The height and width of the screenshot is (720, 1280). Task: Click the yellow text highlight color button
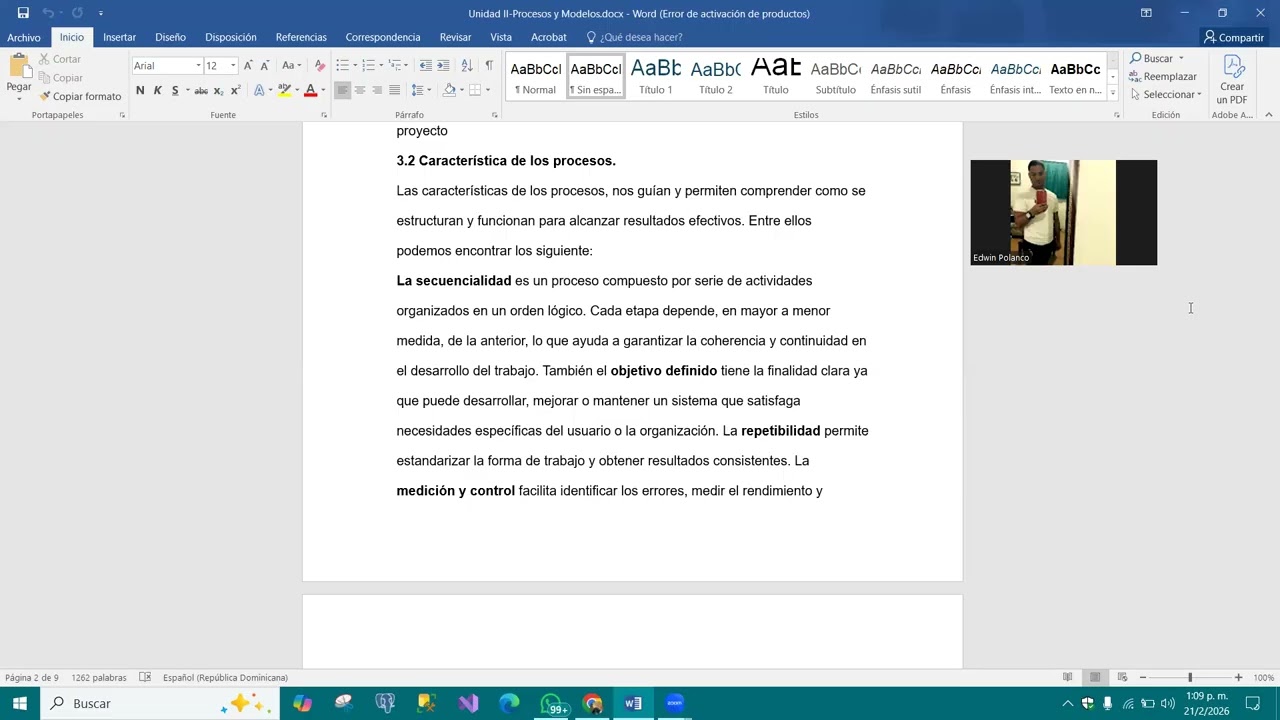(x=285, y=90)
